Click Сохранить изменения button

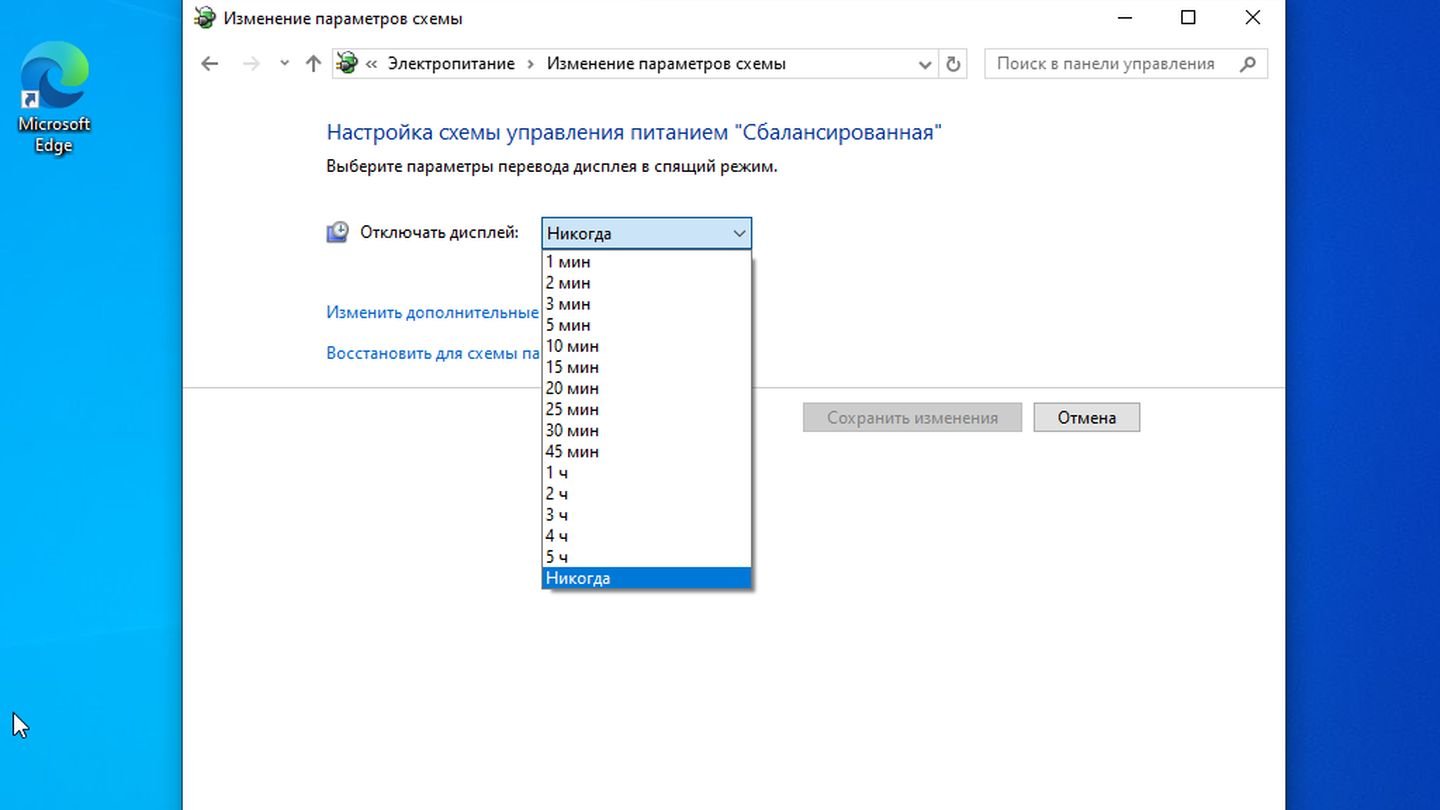[x=912, y=418]
